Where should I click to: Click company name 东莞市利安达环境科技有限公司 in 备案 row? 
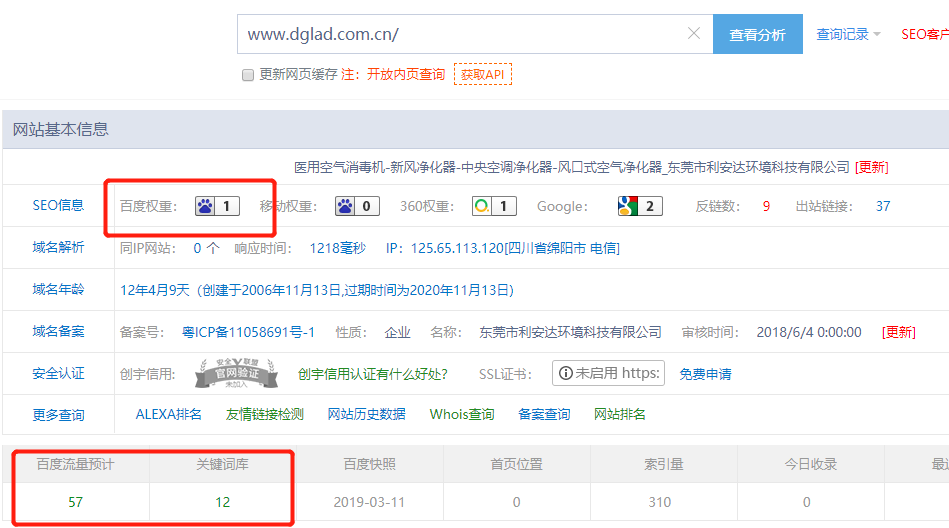[570, 332]
